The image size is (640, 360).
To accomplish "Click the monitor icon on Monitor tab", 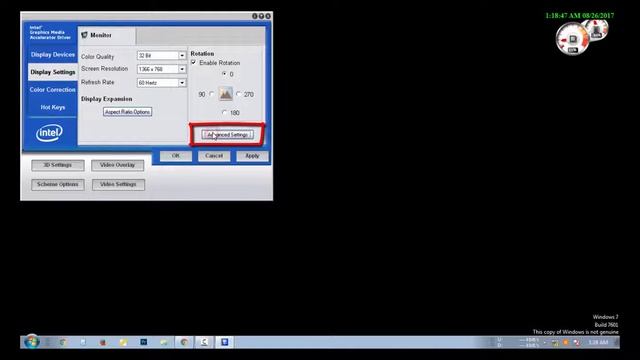I will tap(84, 35).
